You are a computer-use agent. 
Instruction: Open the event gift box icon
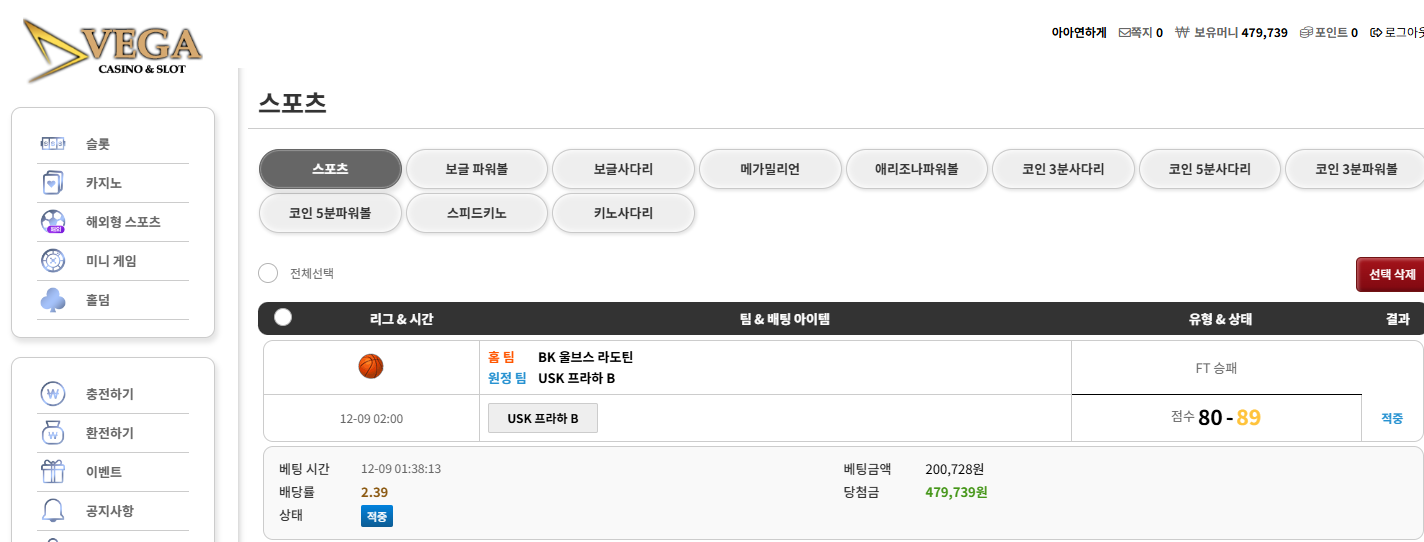coord(53,472)
